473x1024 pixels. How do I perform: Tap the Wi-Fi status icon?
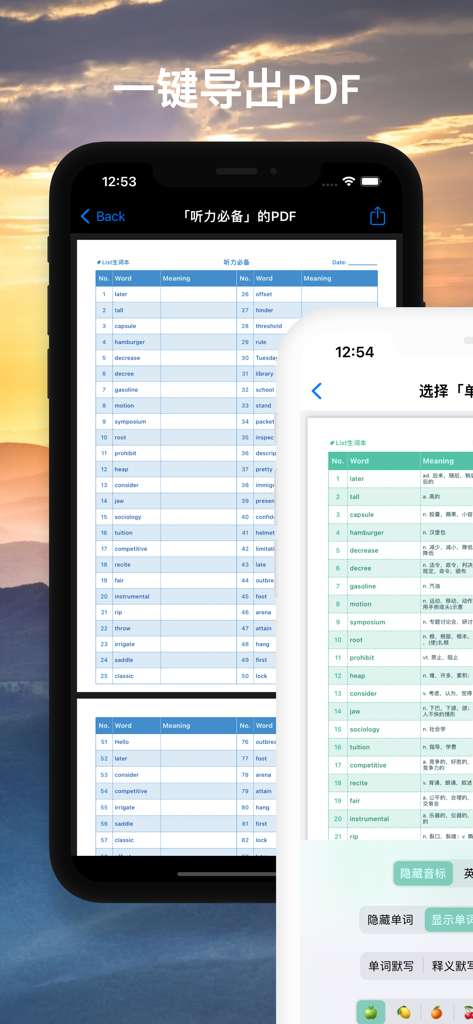(x=349, y=182)
